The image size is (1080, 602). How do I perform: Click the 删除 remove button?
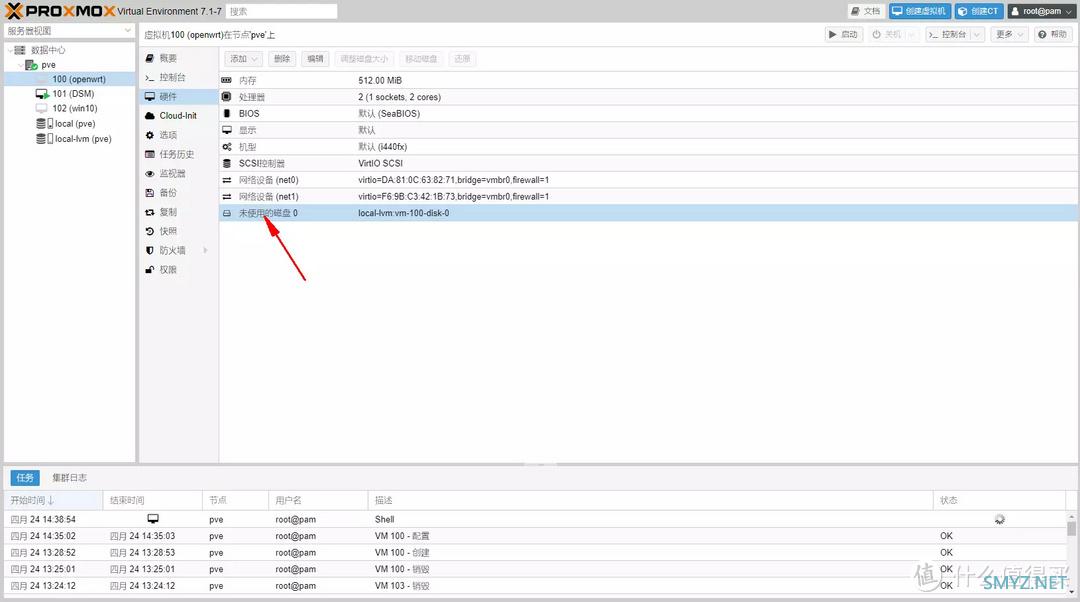[x=282, y=59]
